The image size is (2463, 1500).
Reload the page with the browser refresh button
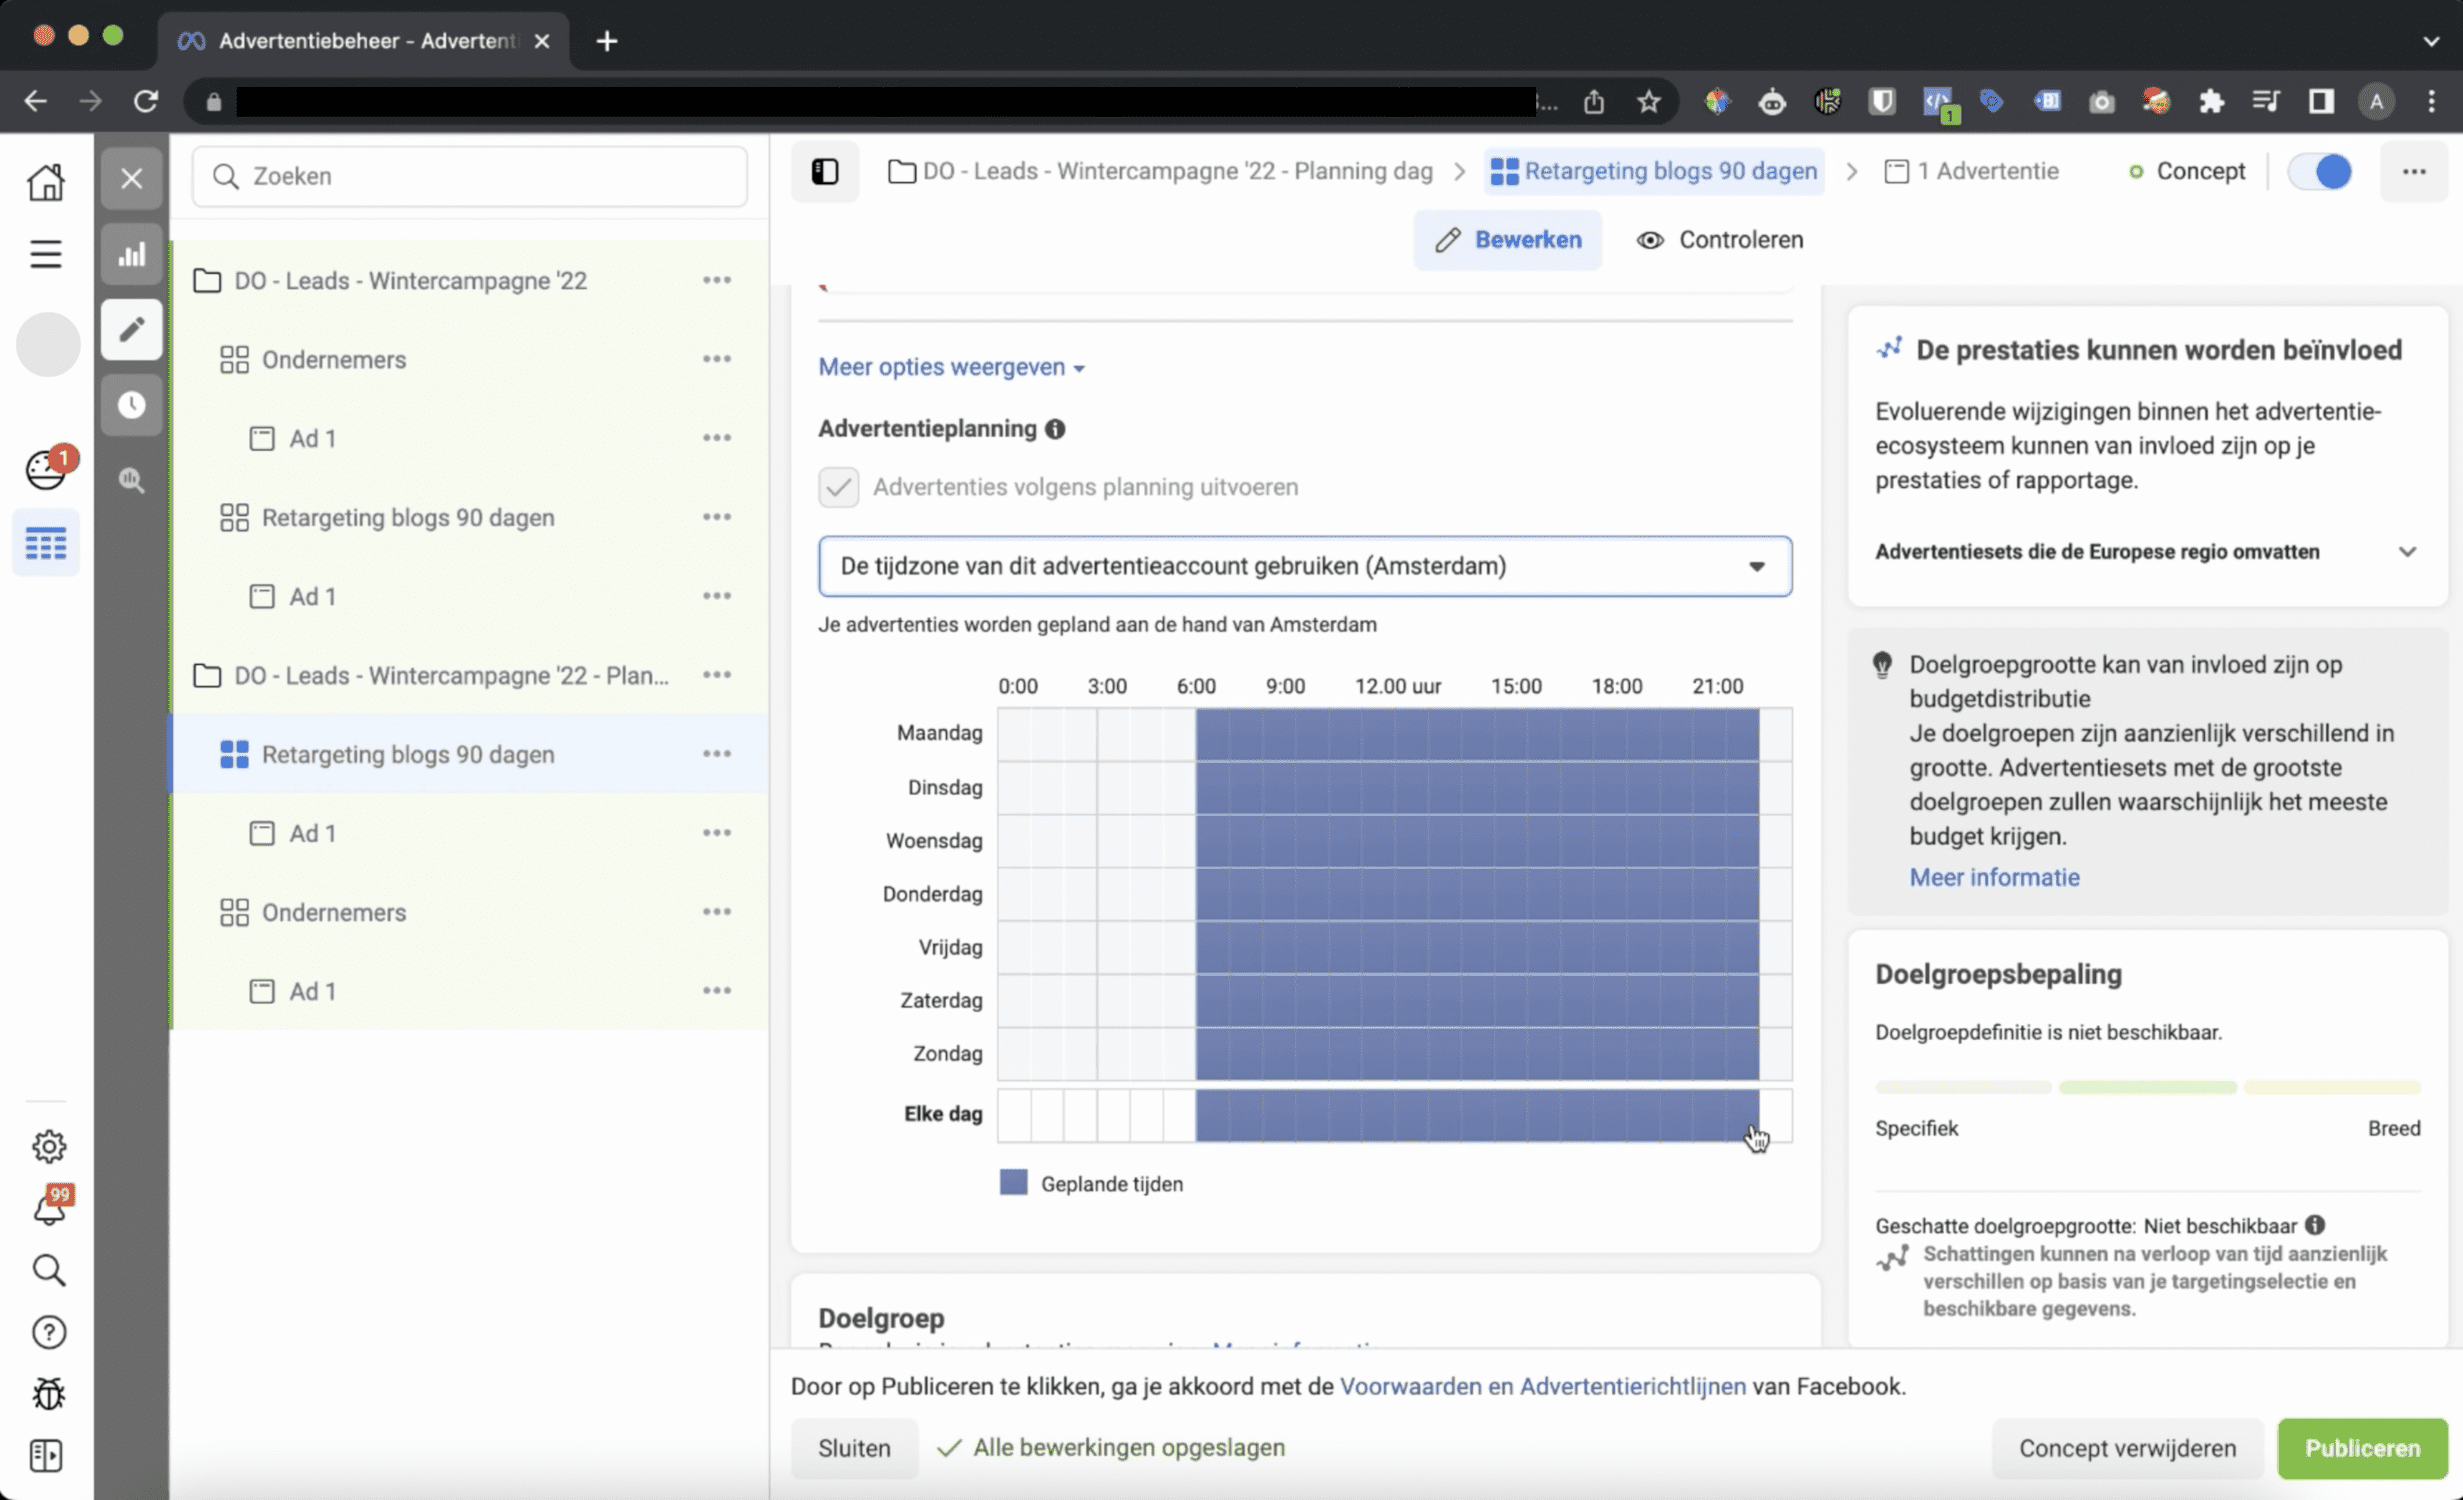(146, 101)
